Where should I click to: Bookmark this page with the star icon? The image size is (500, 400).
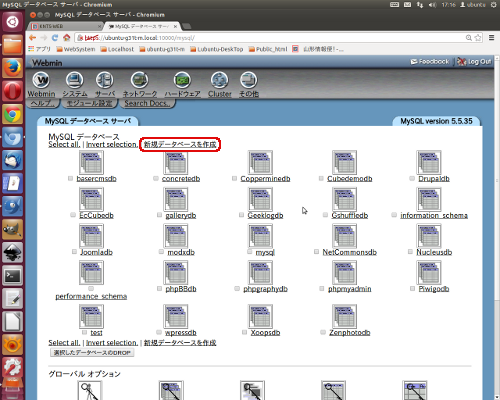tap(478, 38)
